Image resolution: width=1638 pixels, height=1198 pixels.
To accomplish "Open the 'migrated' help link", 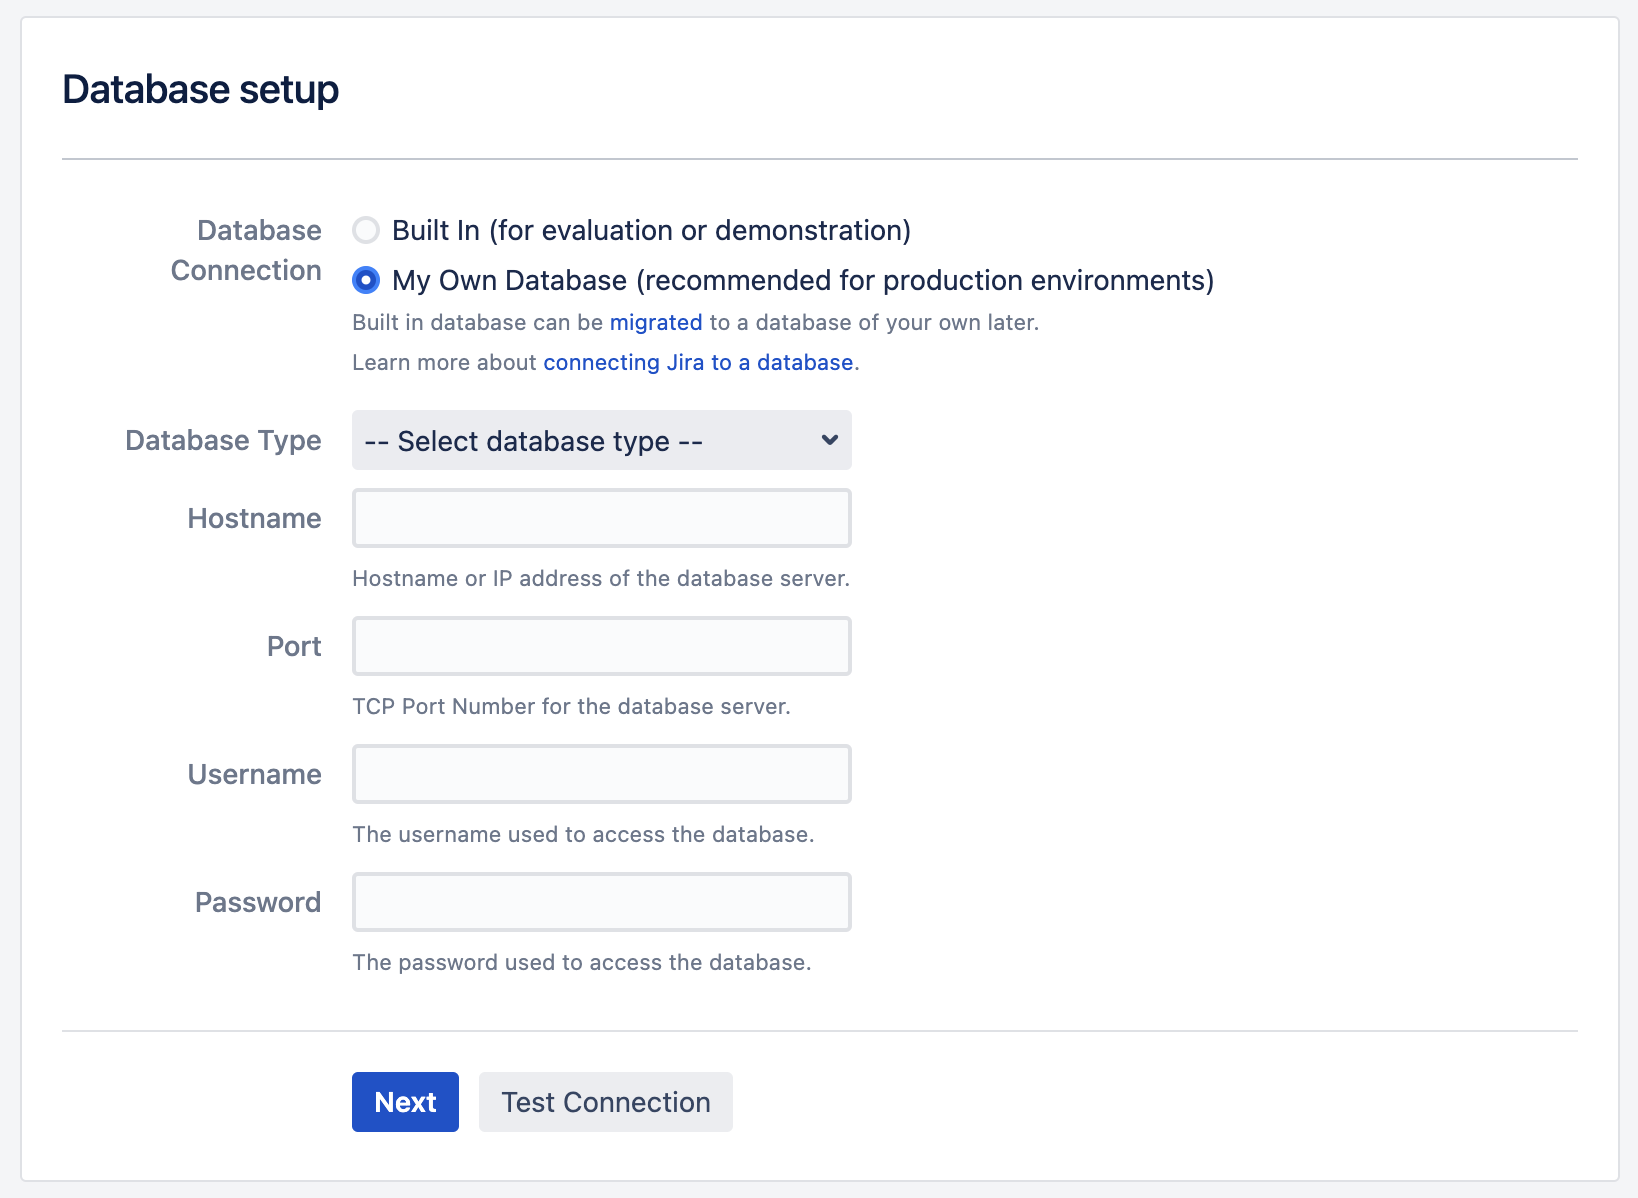I will (656, 323).
